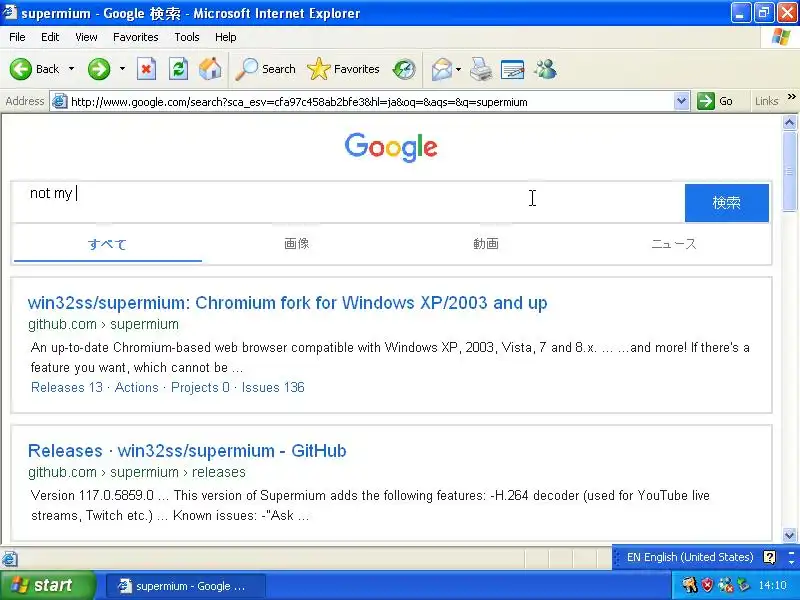Click the safely remove hardware tray icon
The height and width of the screenshot is (600, 800).
[743, 585]
